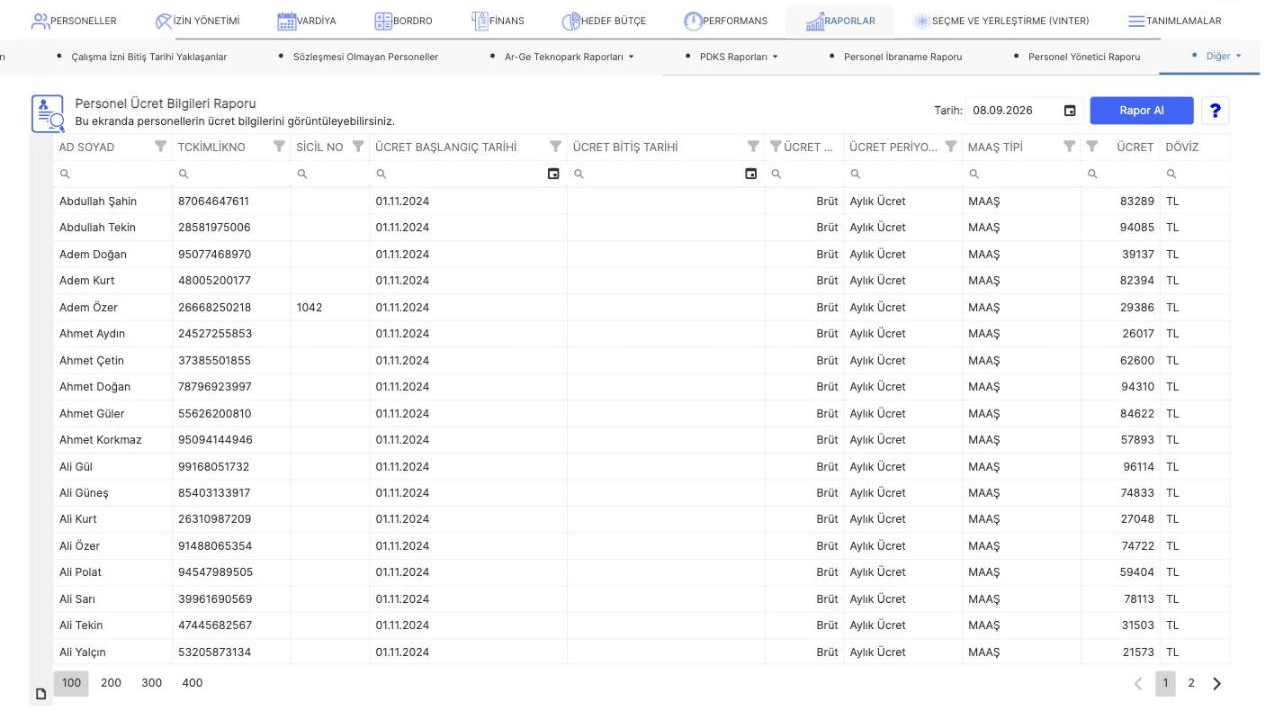
Task: Open the Tarih calendar picker icon
Action: [x=1070, y=110]
